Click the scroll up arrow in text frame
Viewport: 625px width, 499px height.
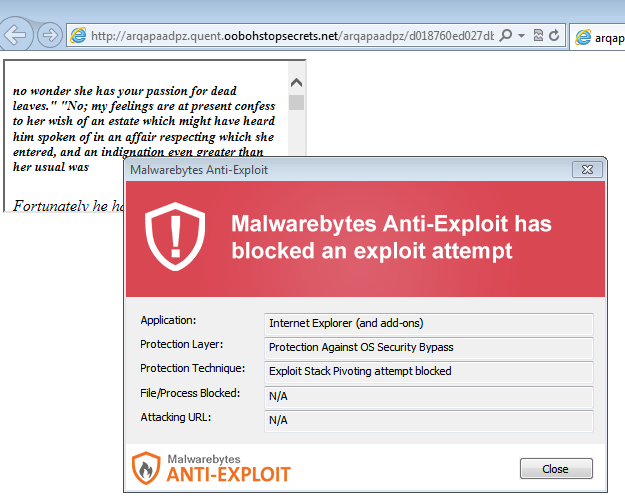(x=296, y=81)
